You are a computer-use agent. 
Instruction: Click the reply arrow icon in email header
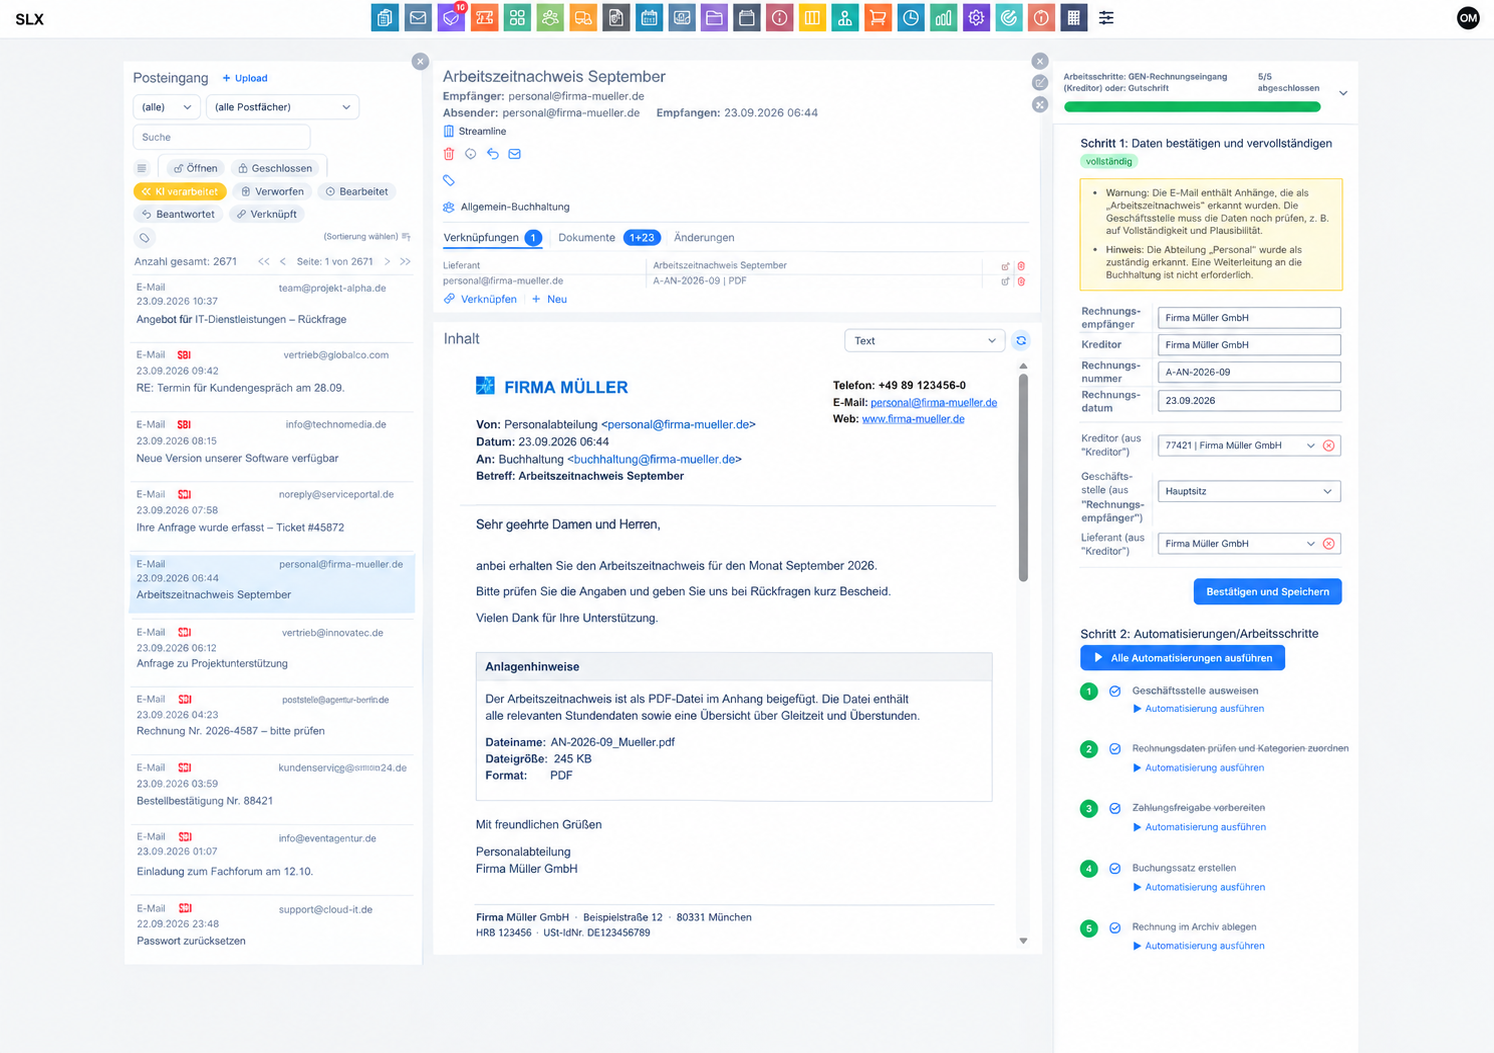[493, 154]
